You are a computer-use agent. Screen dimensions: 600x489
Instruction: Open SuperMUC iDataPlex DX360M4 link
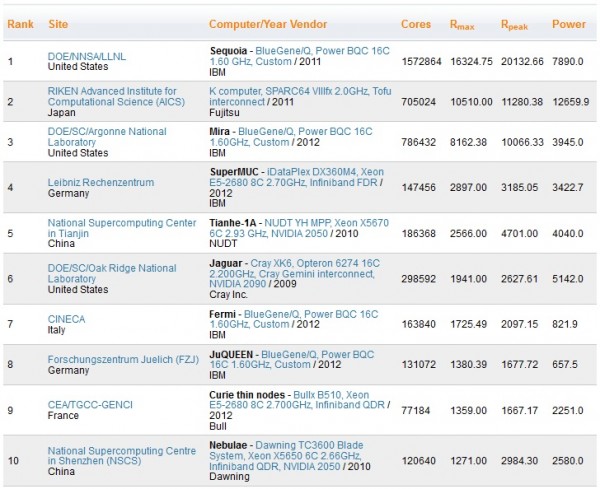pyautogui.click(x=297, y=177)
